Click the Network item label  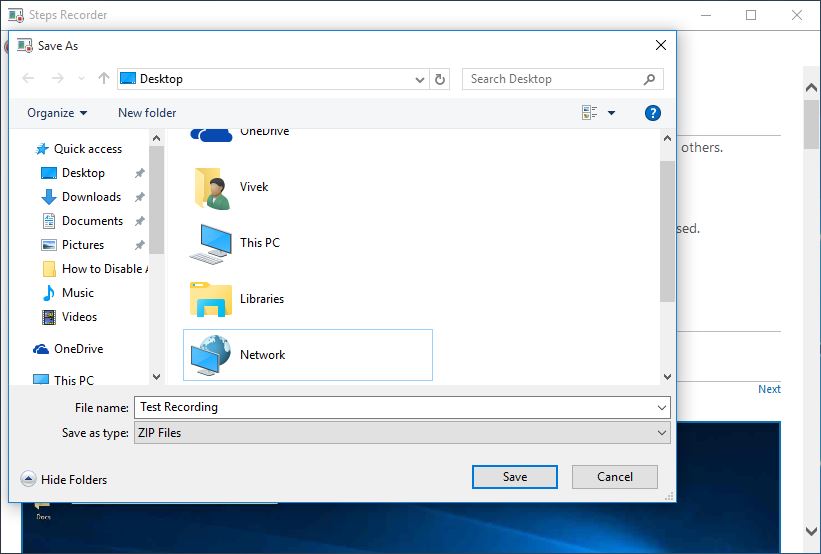coord(262,355)
